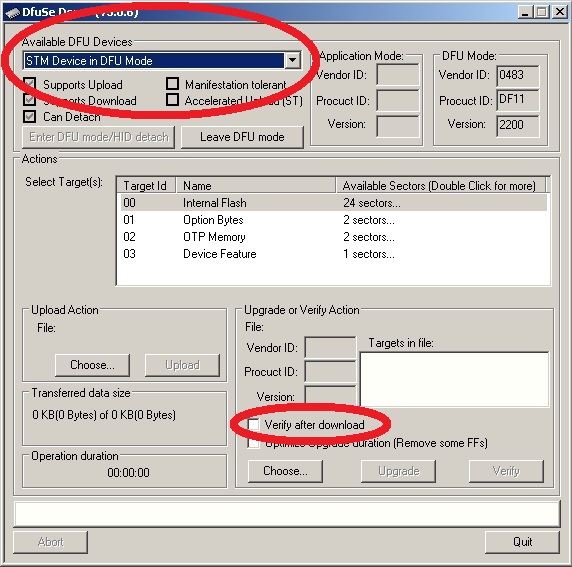Click the Leave DFU mode button
The height and width of the screenshot is (567, 572).
(x=242, y=137)
